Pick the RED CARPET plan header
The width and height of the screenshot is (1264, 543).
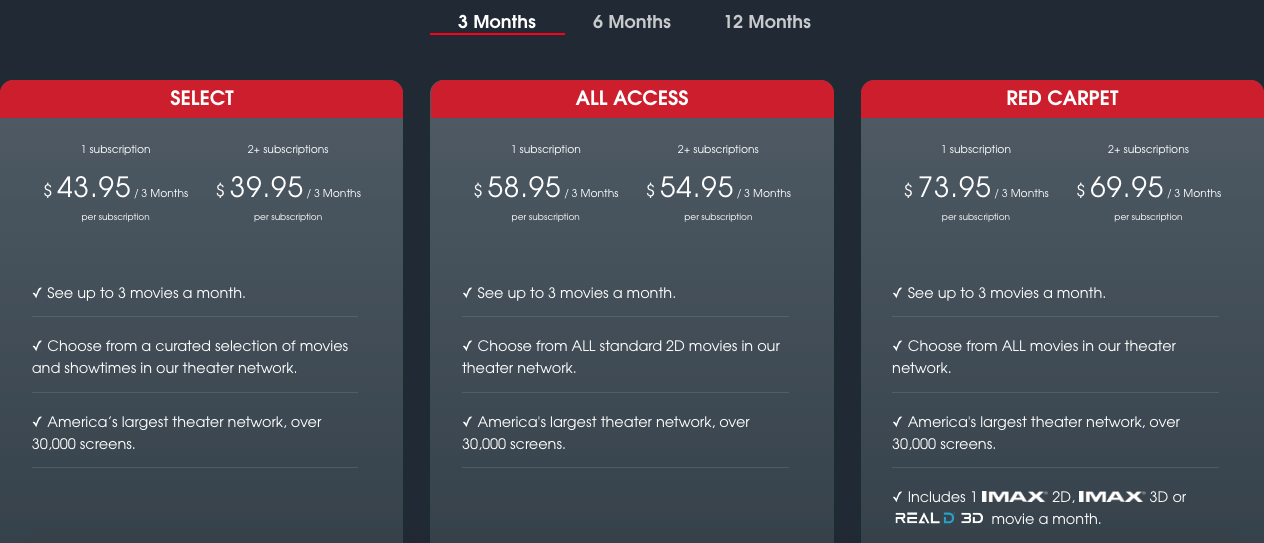pyautogui.click(x=1062, y=98)
